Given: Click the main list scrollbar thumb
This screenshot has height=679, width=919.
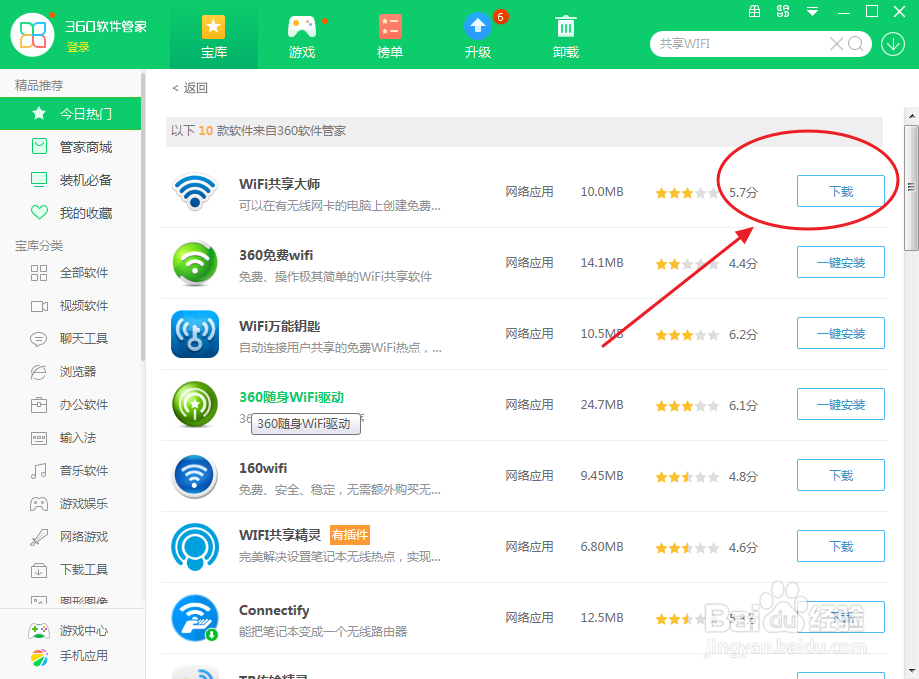Looking at the screenshot, I should tap(911, 187).
